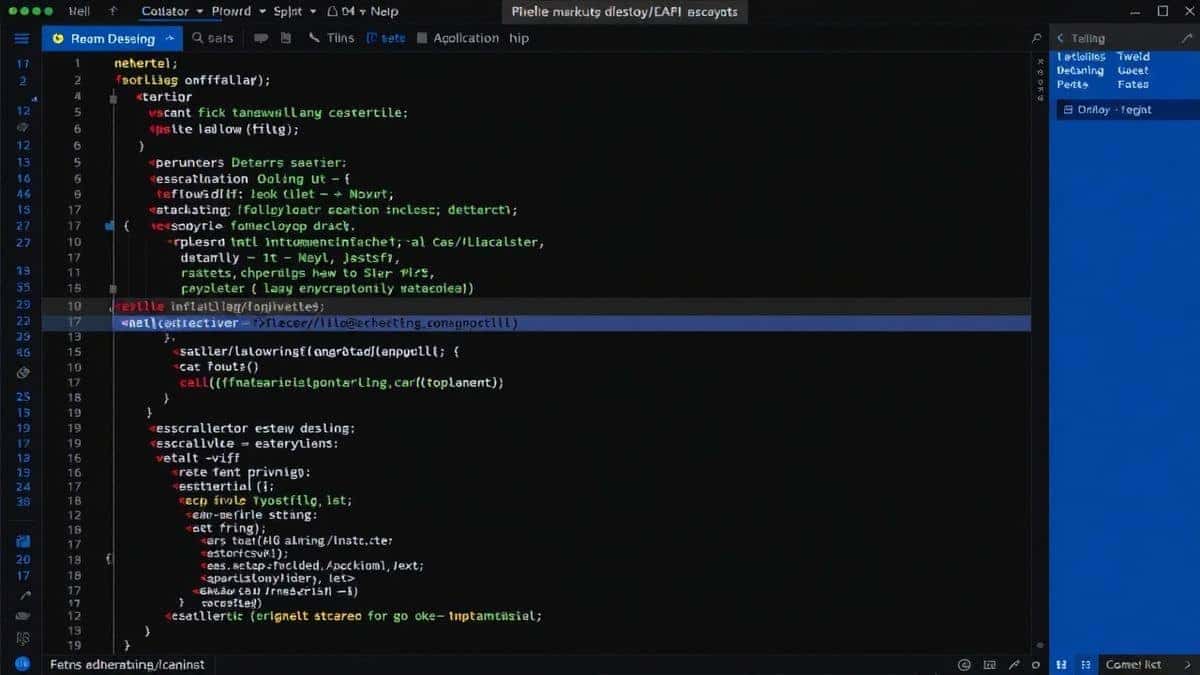Open the Aoolication menu item
The image size is (1200, 675).
coord(466,38)
